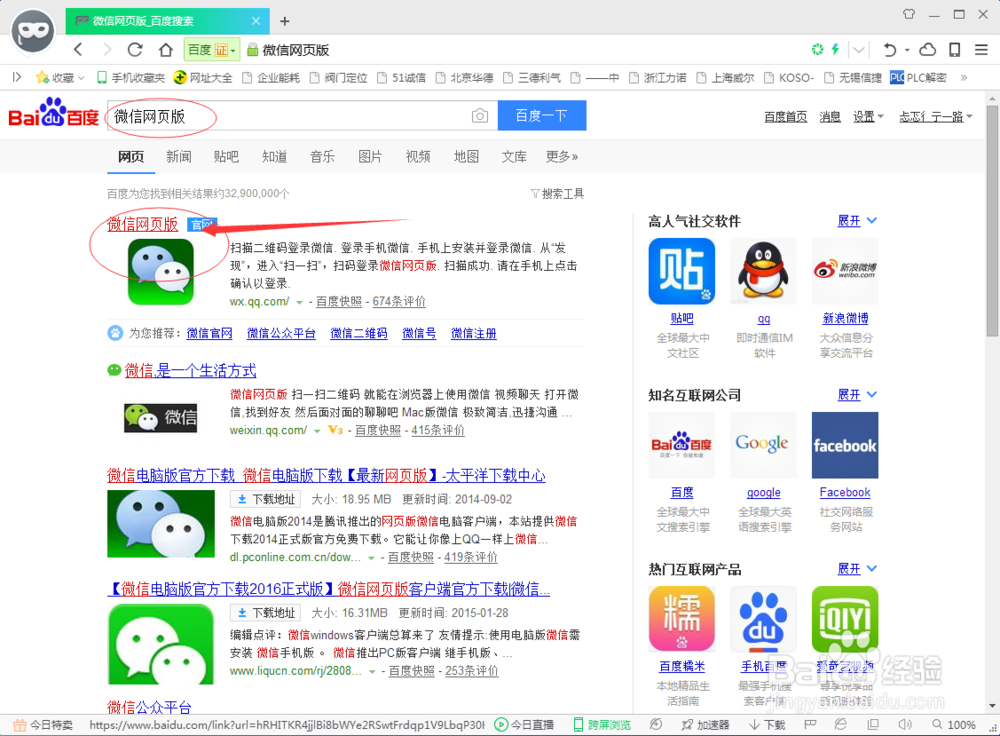
Task: Click the QQ penguin icon
Action: (763, 271)
